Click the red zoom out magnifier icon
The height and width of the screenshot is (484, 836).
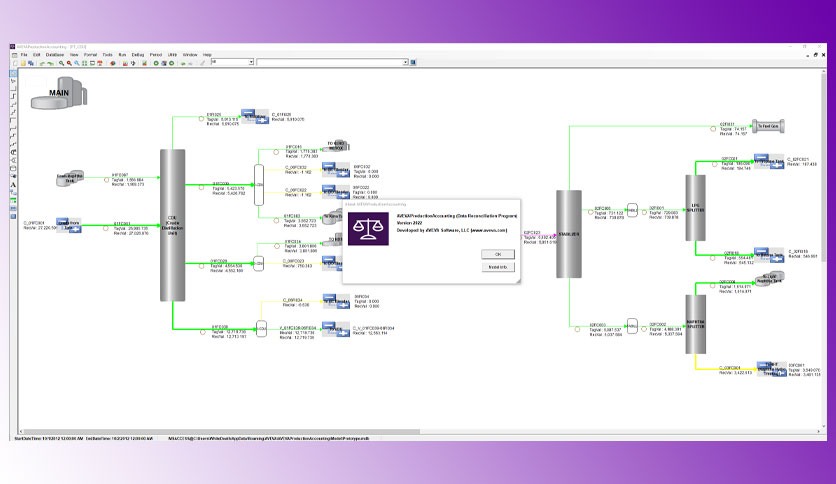pos(69,63)
